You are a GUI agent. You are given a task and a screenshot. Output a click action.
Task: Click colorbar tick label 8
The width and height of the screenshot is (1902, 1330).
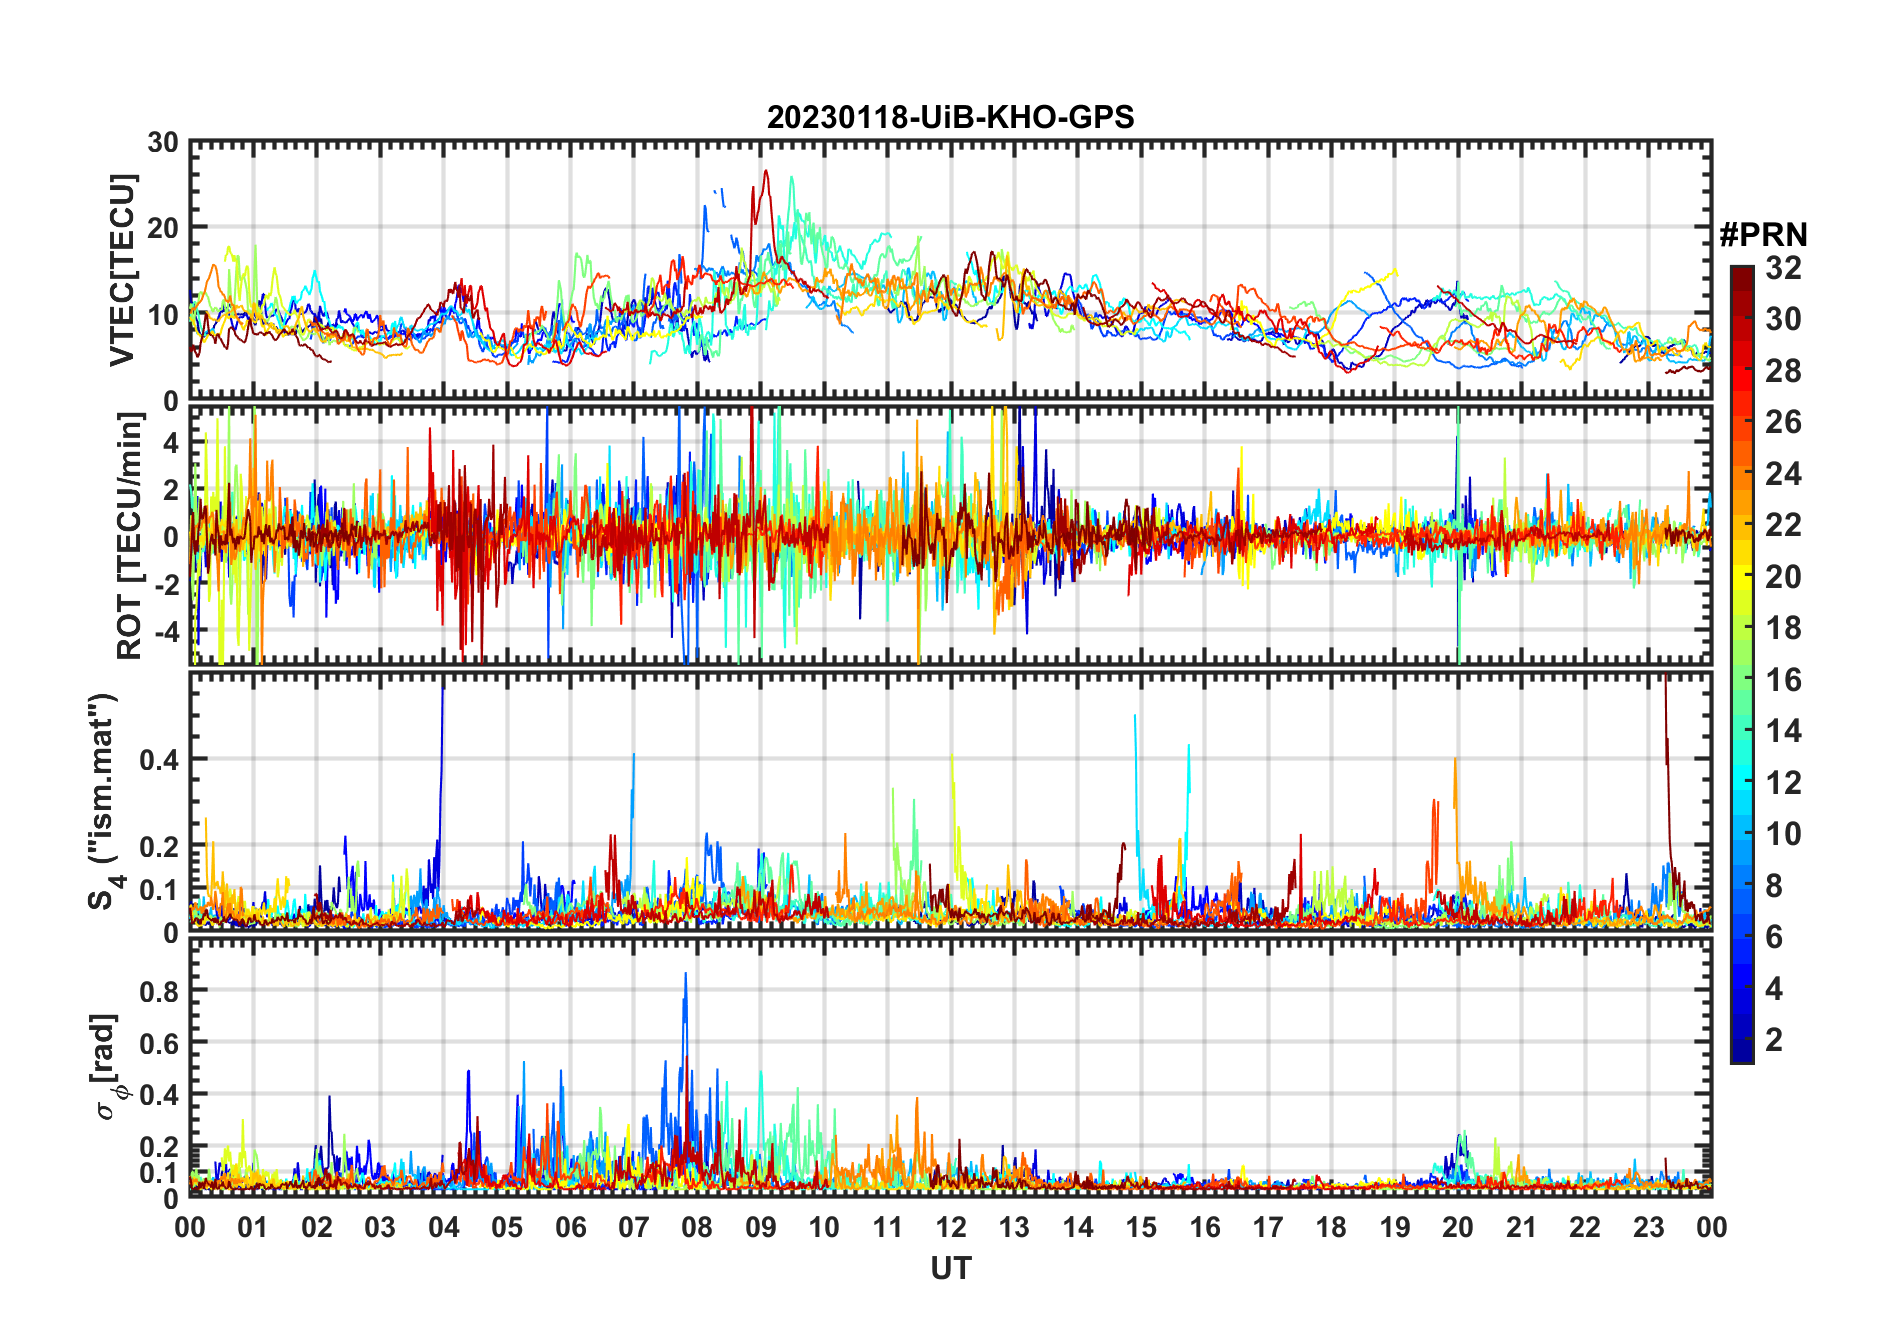click(x=1774, y=886)
